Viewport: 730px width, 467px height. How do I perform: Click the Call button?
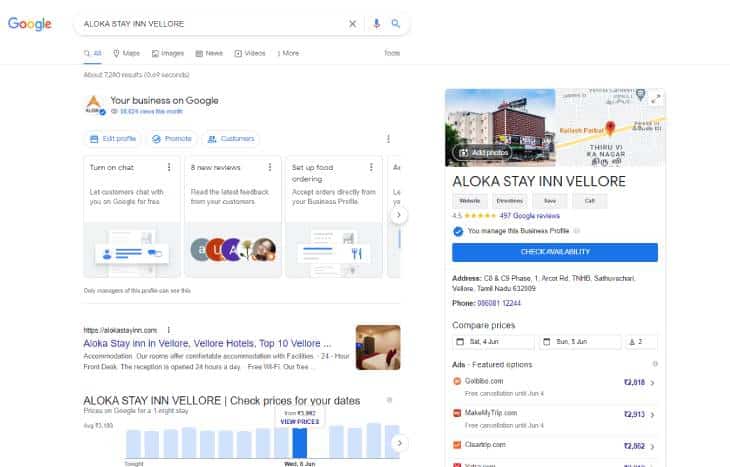click(x=590, y=201)
